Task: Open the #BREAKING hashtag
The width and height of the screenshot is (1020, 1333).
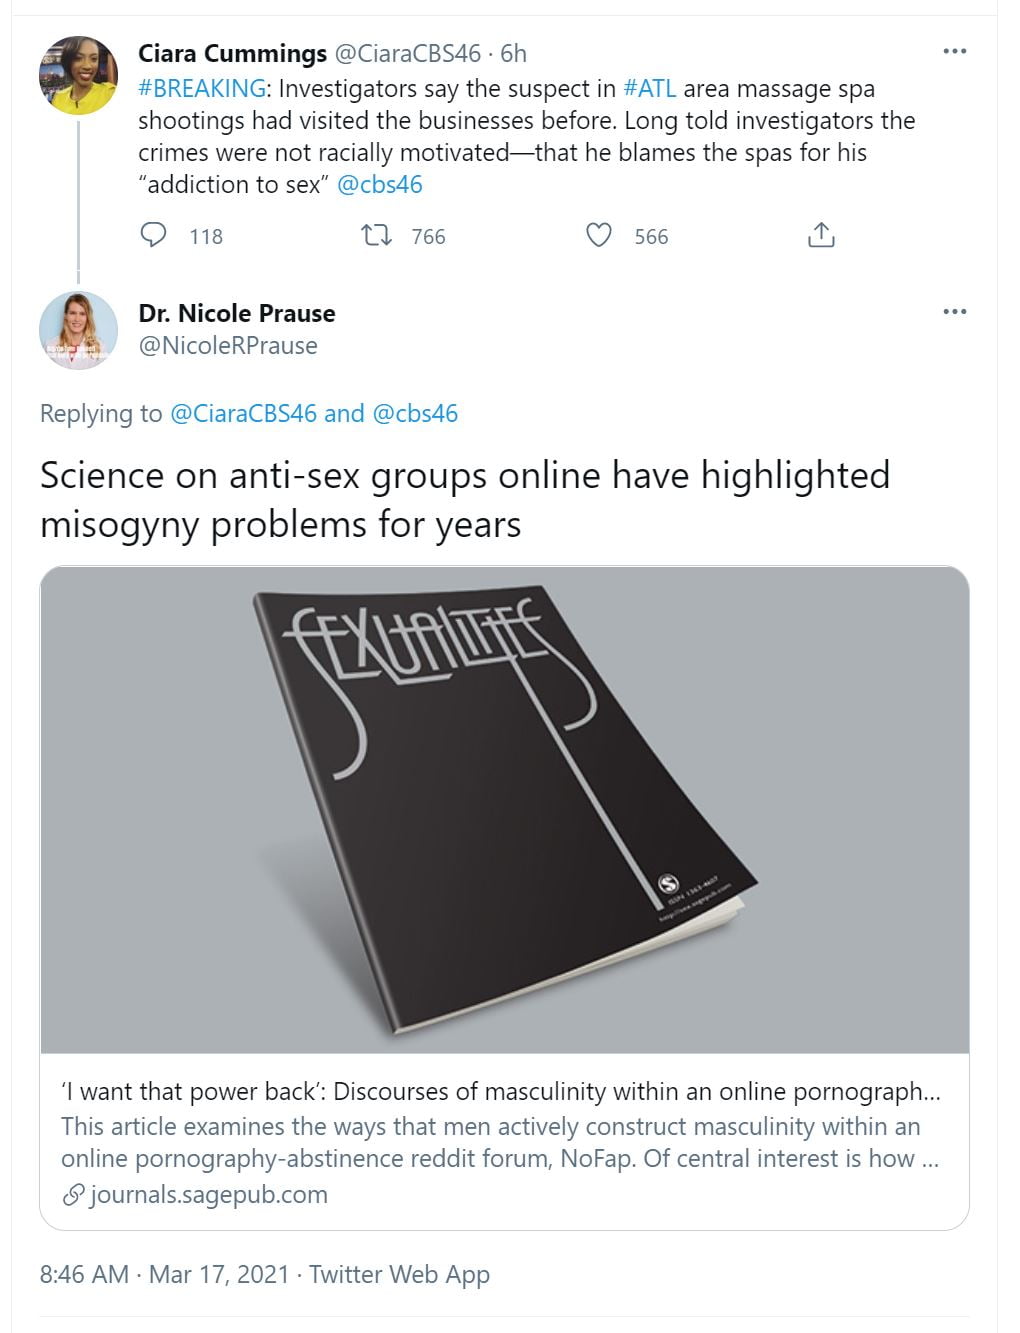Action: tap(202, 89)
